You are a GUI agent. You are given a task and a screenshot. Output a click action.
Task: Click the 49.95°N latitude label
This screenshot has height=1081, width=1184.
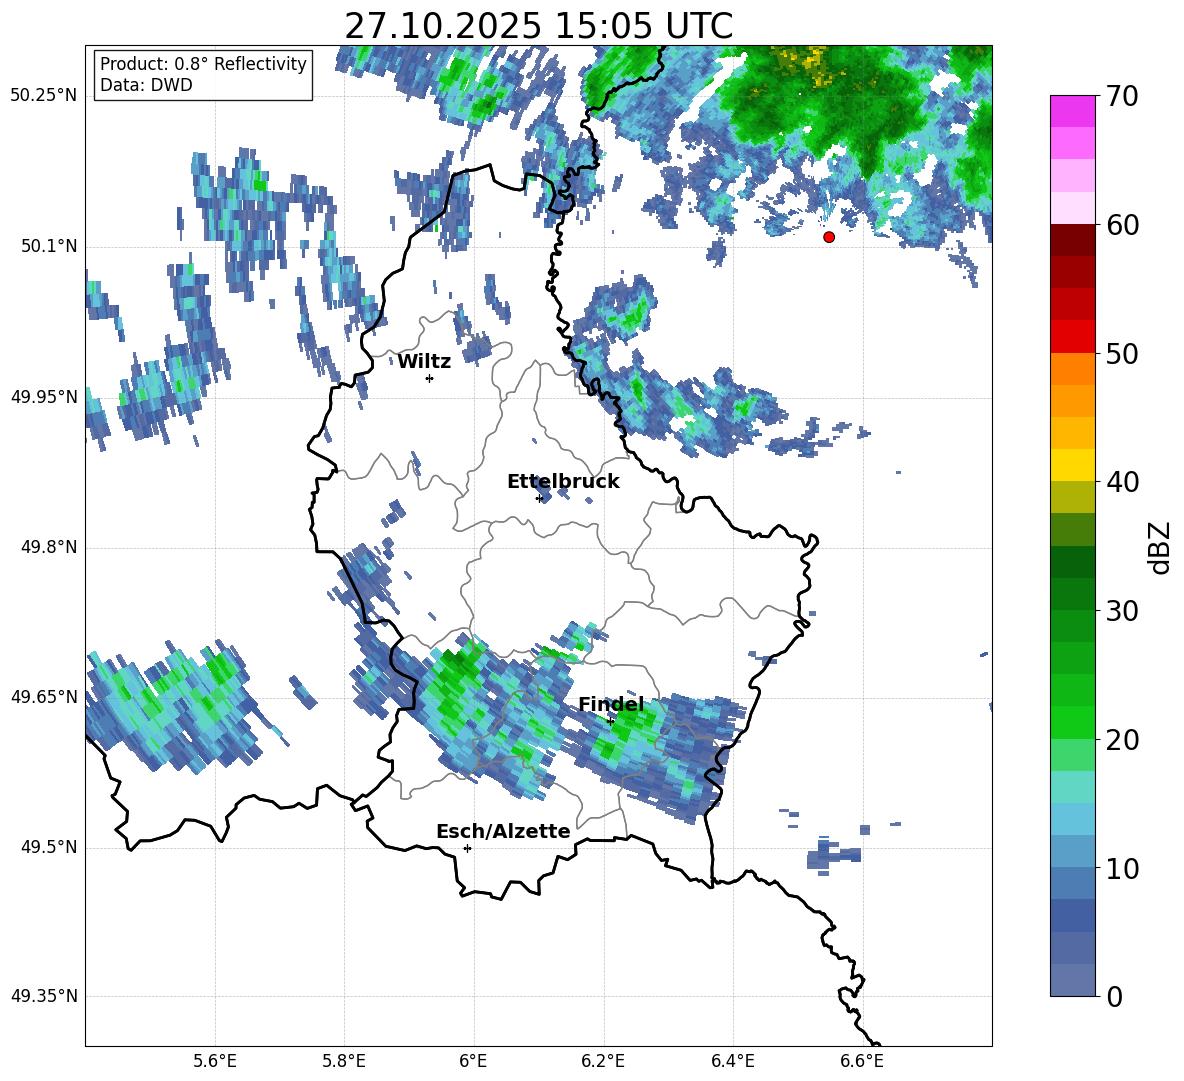[44, 397]
